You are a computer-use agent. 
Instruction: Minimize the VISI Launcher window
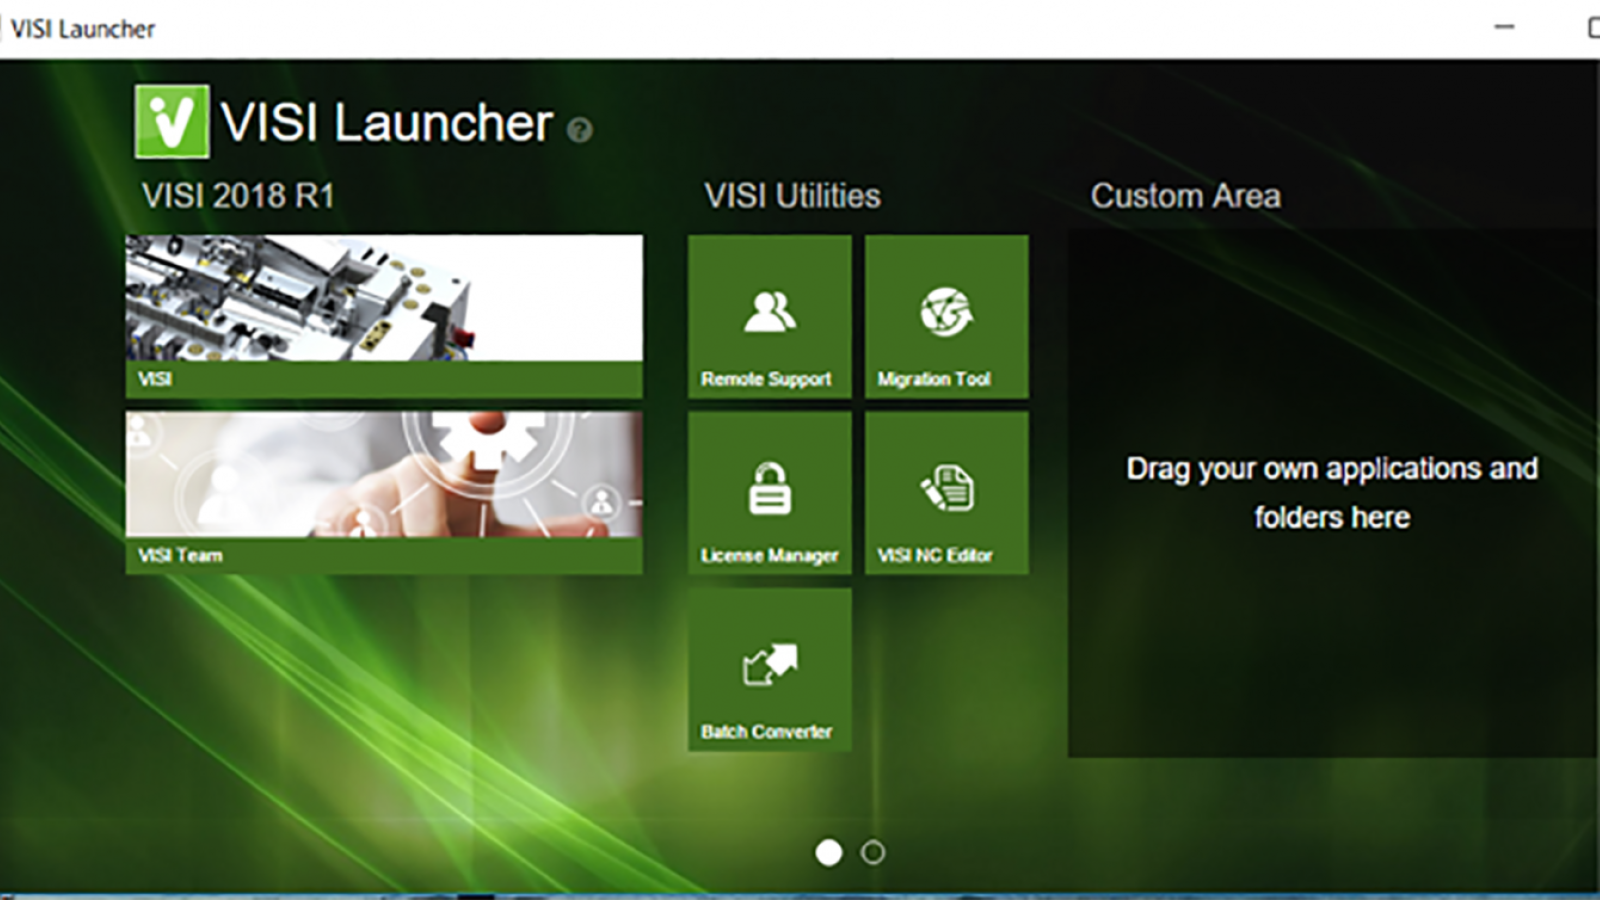point(1504,28)
